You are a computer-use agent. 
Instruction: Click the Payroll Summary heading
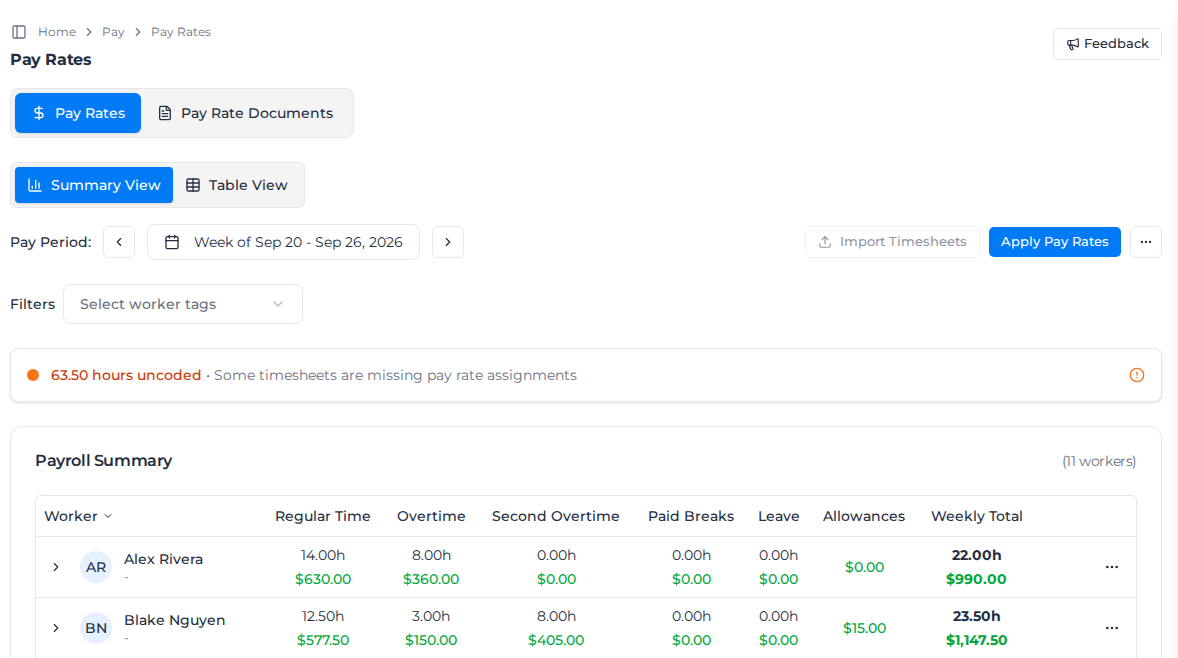click(104, 460)
